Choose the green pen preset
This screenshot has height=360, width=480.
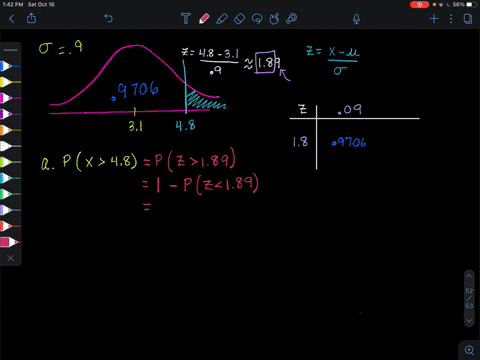pyautogui.click(x=10, y=194)
